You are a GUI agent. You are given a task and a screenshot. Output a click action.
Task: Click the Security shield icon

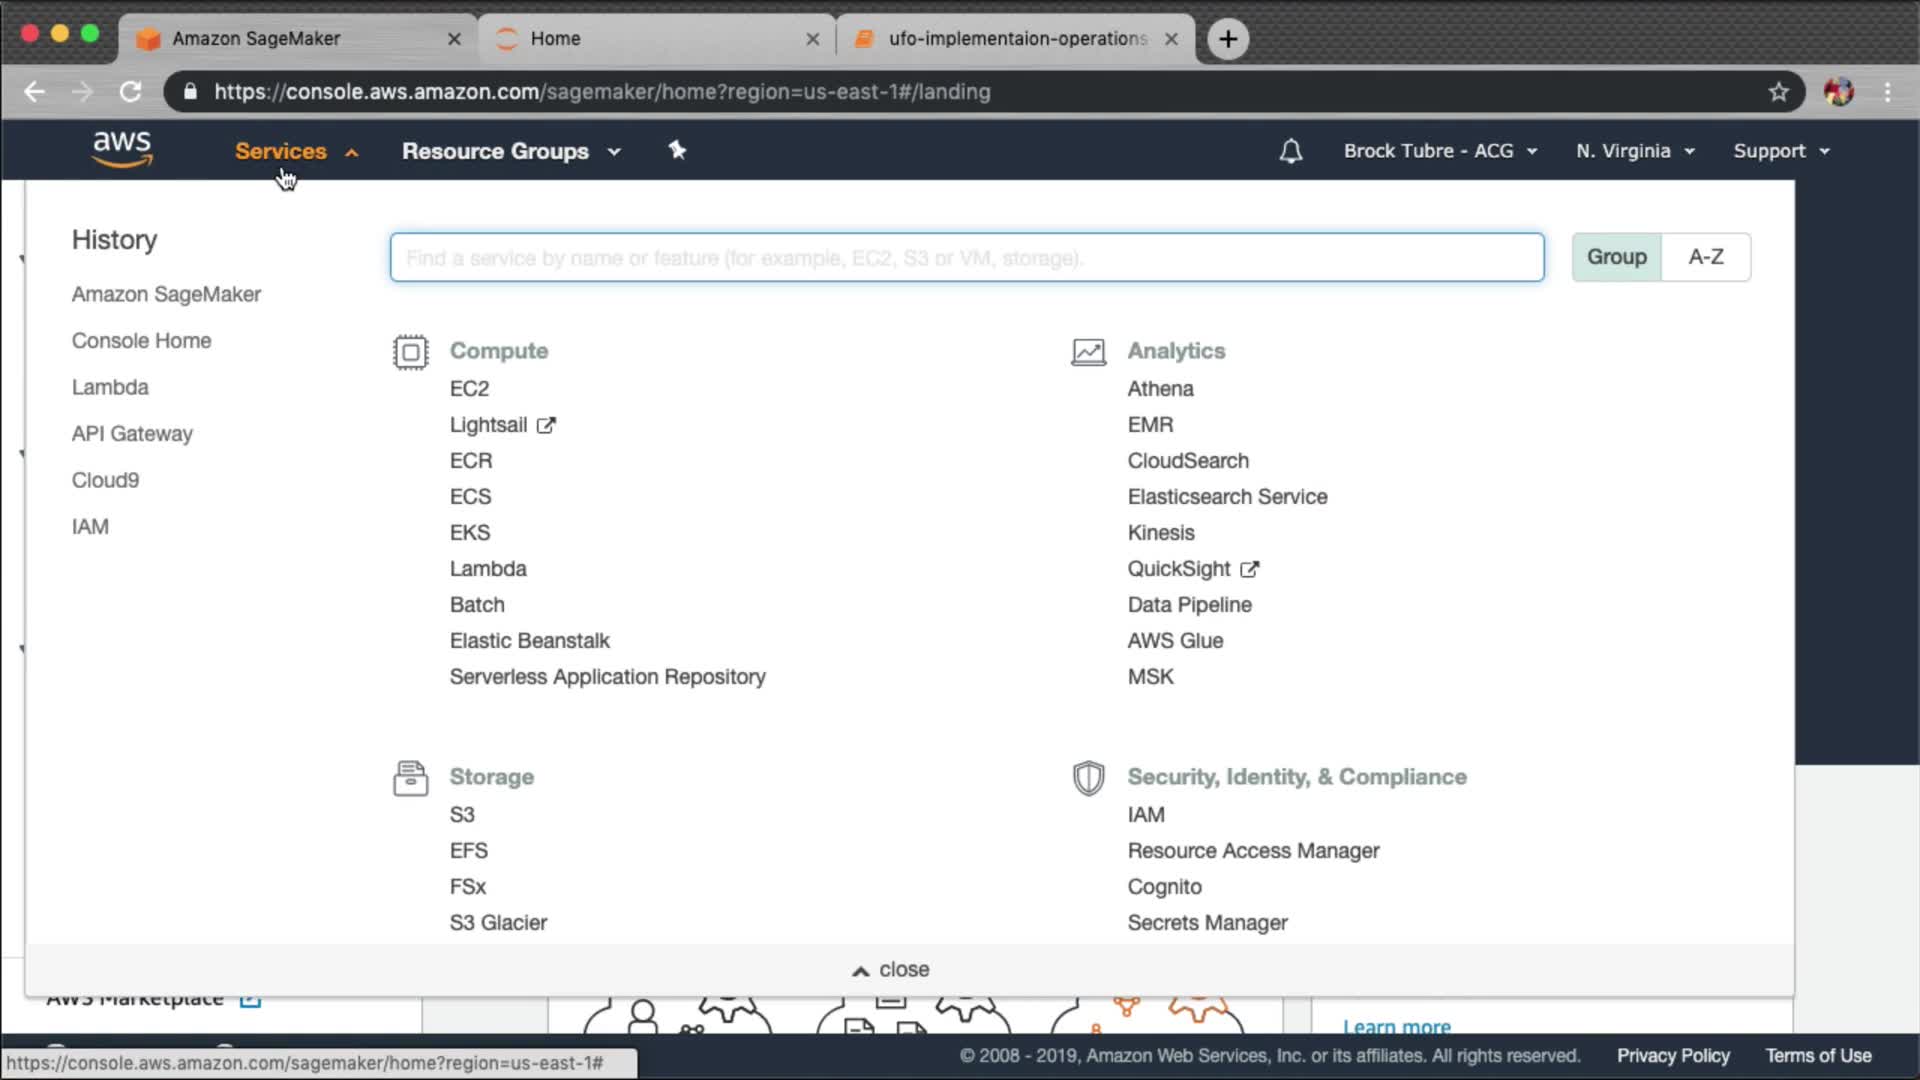coord(1088,778)
